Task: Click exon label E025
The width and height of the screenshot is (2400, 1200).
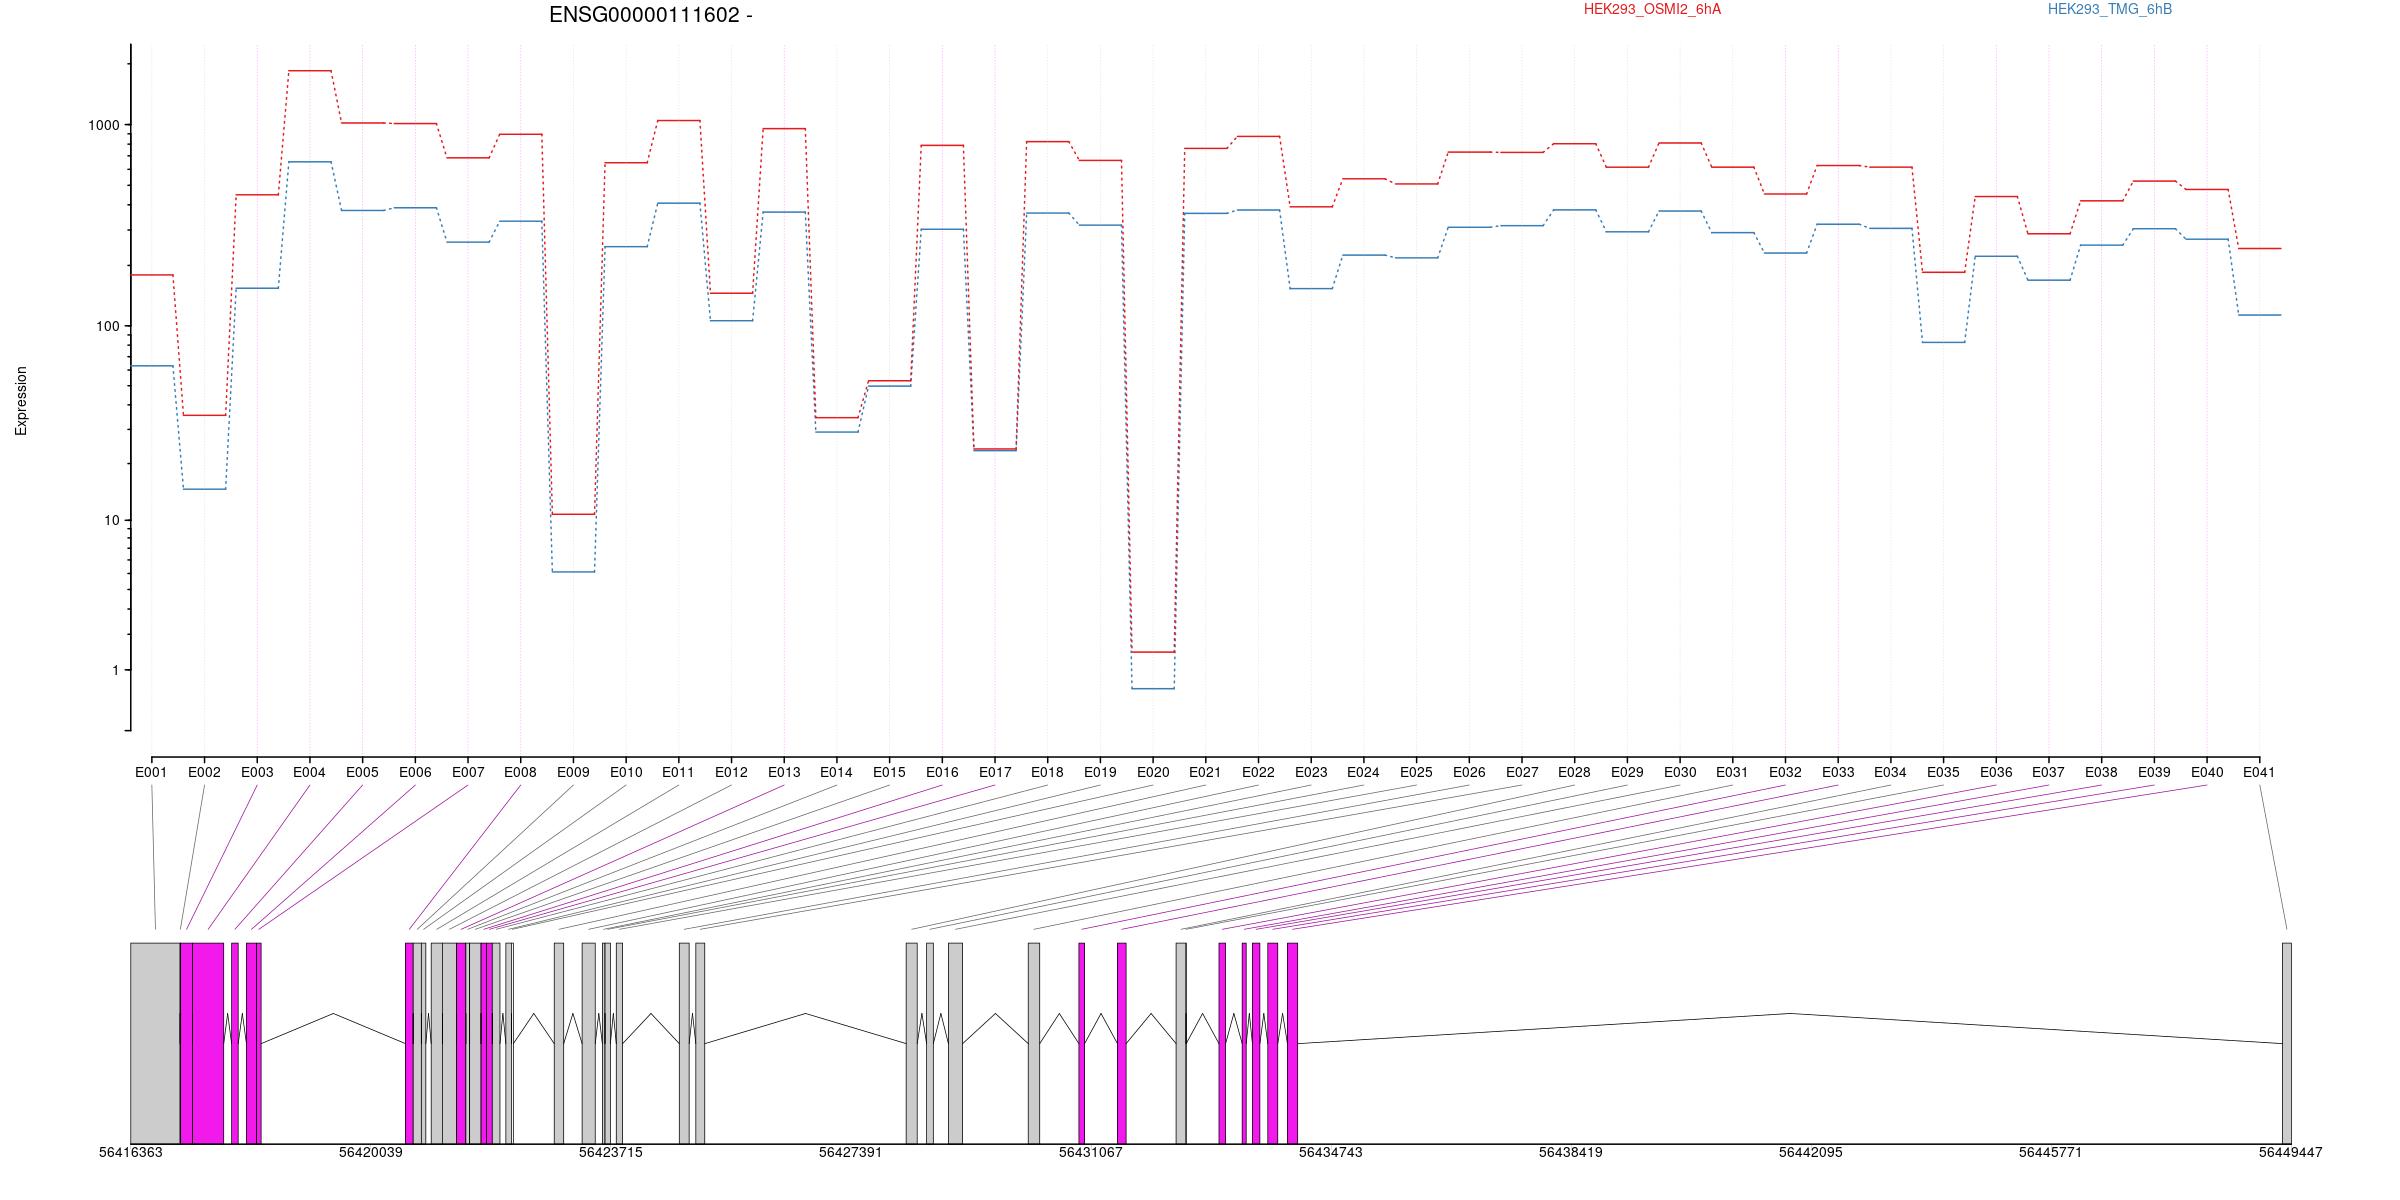Action: tap(1416, 772)
